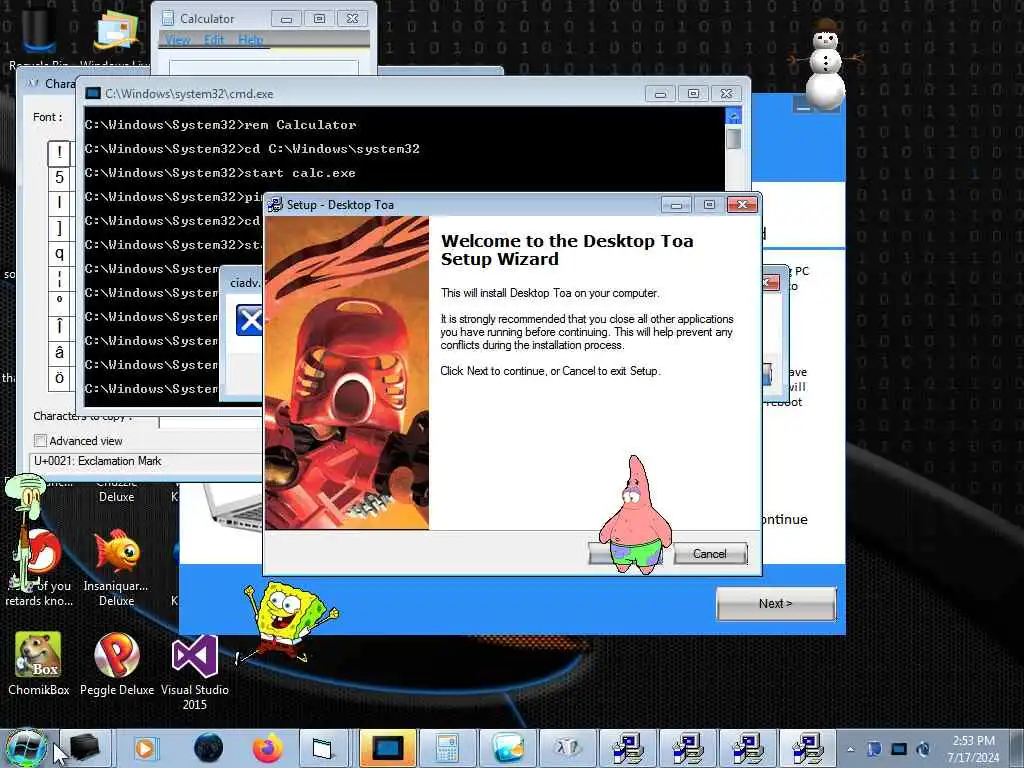Select the ChomikBox desktop icon
This screenshot has width=1024, height=768.
pos(39,664)
